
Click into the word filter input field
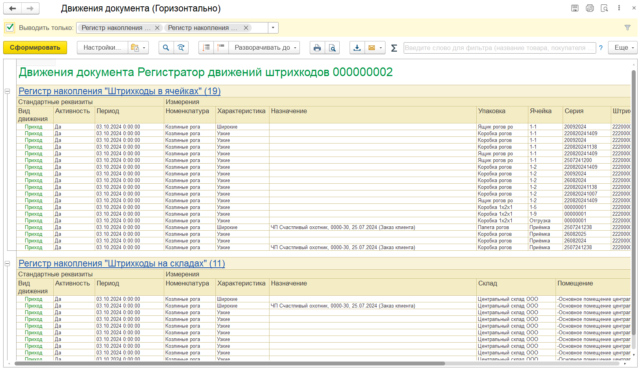point(499,48)
